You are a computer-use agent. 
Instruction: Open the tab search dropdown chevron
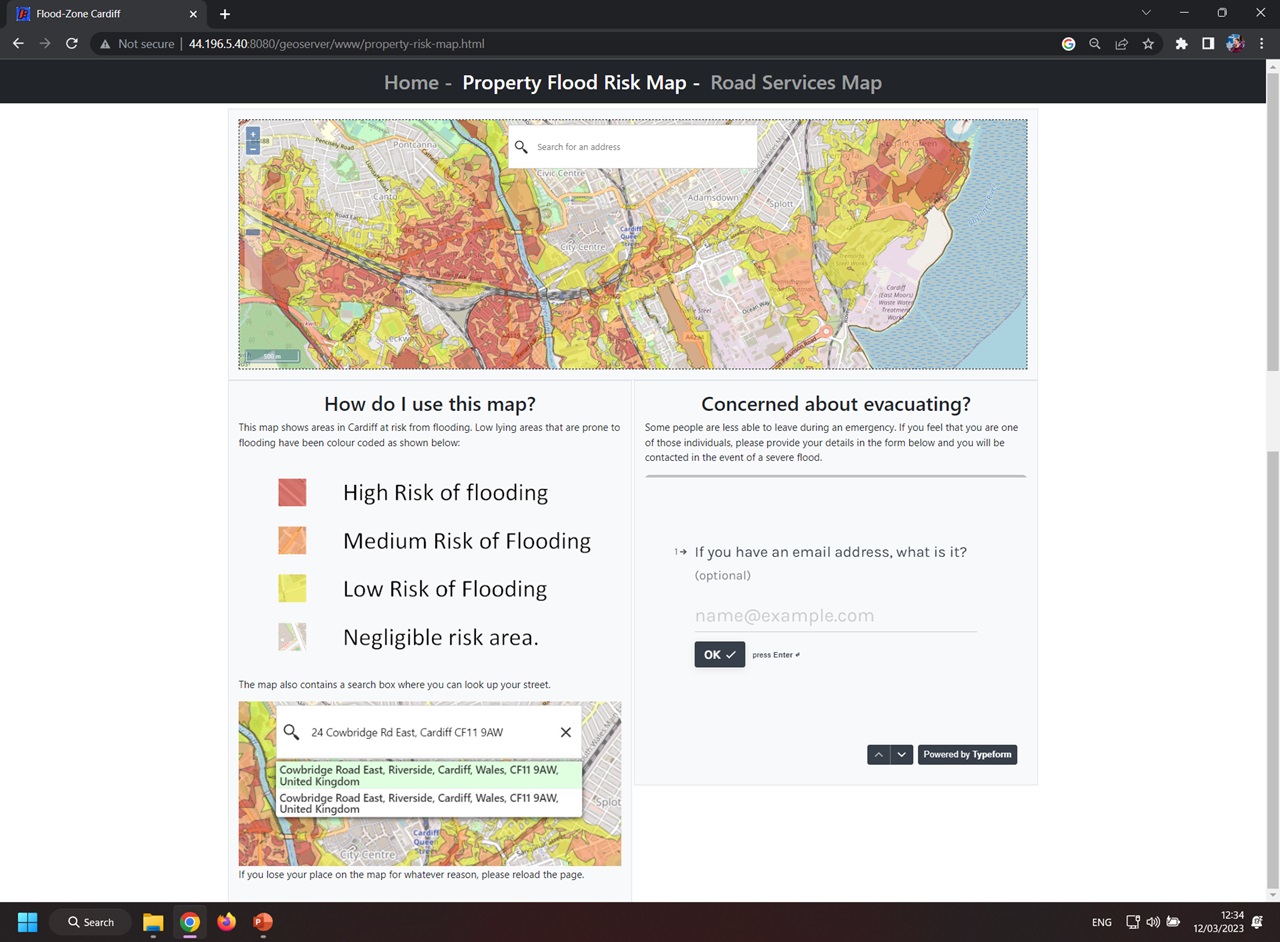pyautogui.click(x=1146, y=13)
